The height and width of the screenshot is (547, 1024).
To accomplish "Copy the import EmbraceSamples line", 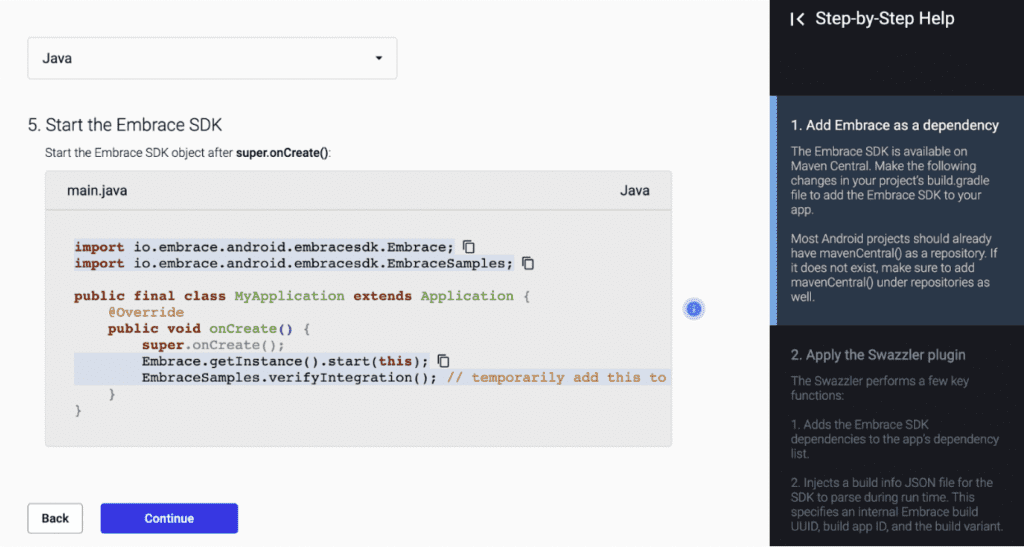I will tap(528, 263).
